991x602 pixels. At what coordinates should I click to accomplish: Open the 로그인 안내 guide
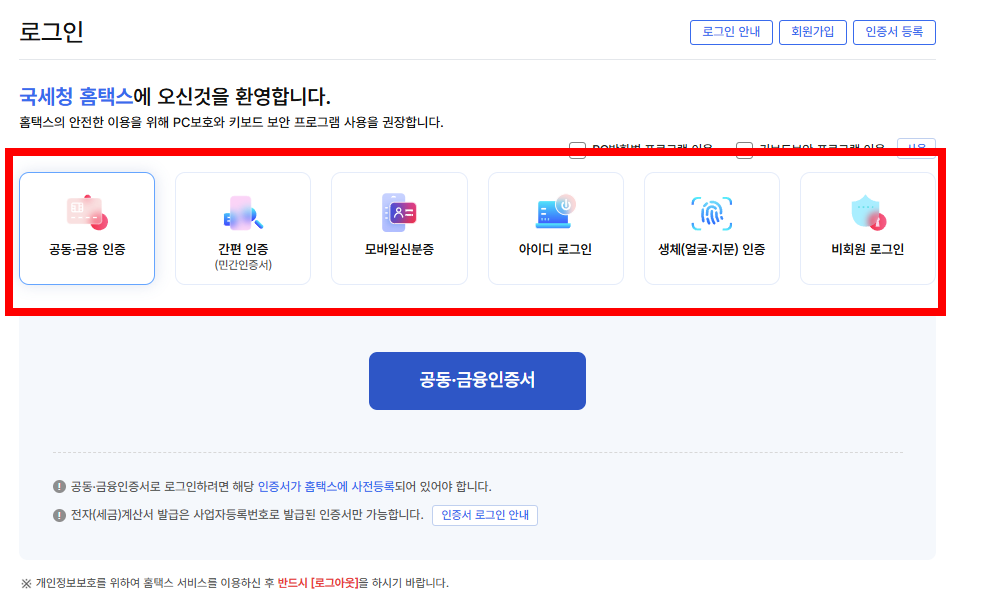(x=731, y=32)
